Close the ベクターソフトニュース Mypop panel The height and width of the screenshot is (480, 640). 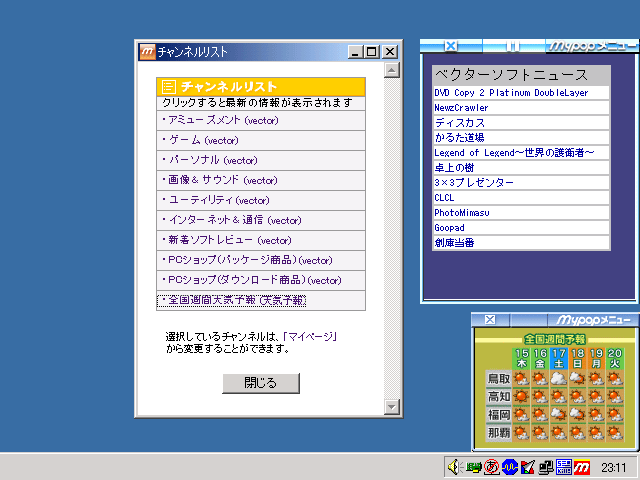pyautogui.click(x=451, y=46)
